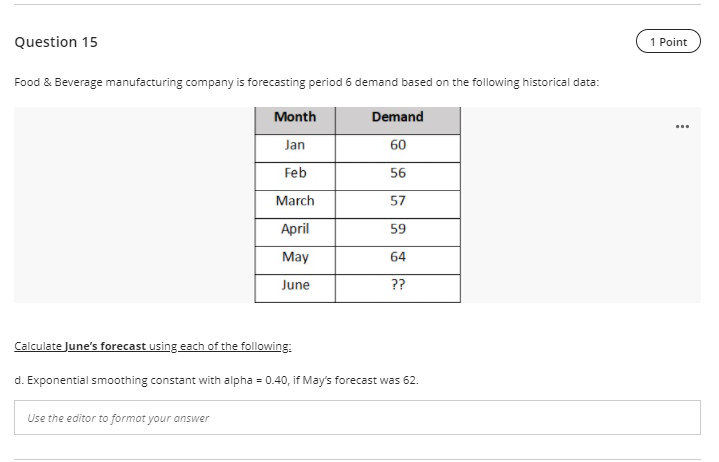Select the demand value 60 cell
The image size is (719, 462).
tap(398, 148)
